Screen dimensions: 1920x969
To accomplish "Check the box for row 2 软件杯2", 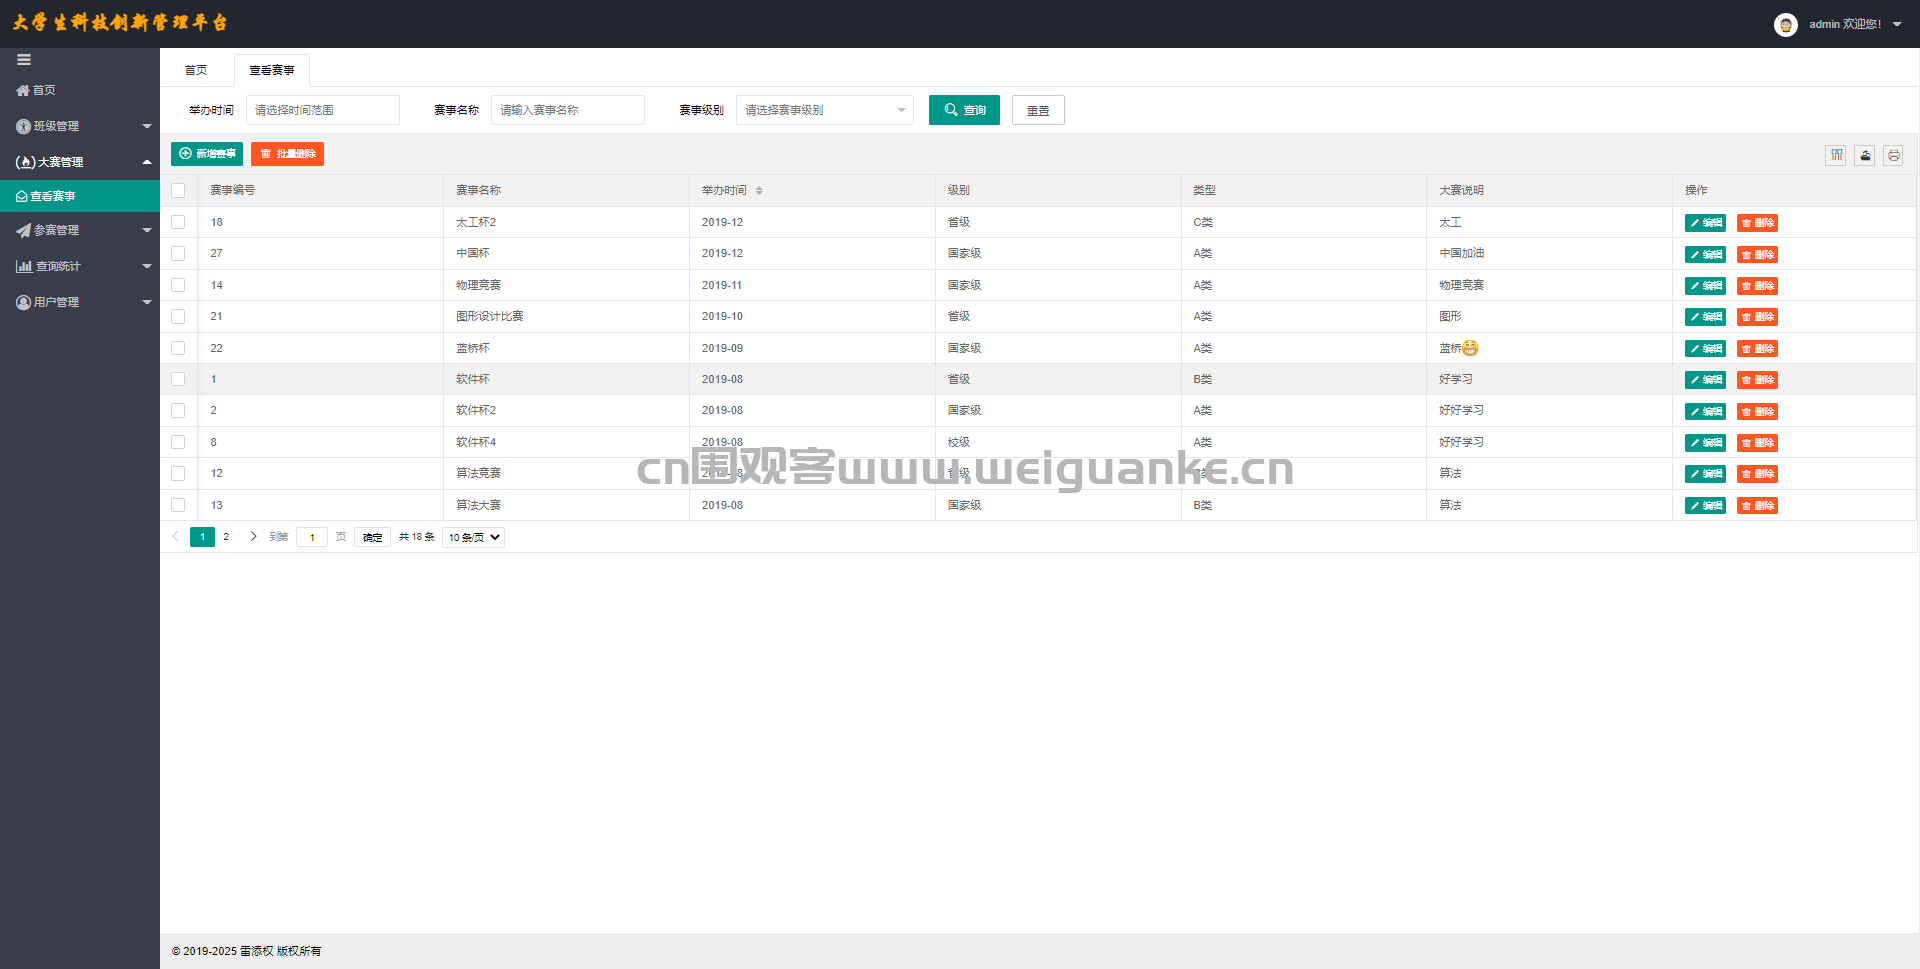I will [178, 410].
